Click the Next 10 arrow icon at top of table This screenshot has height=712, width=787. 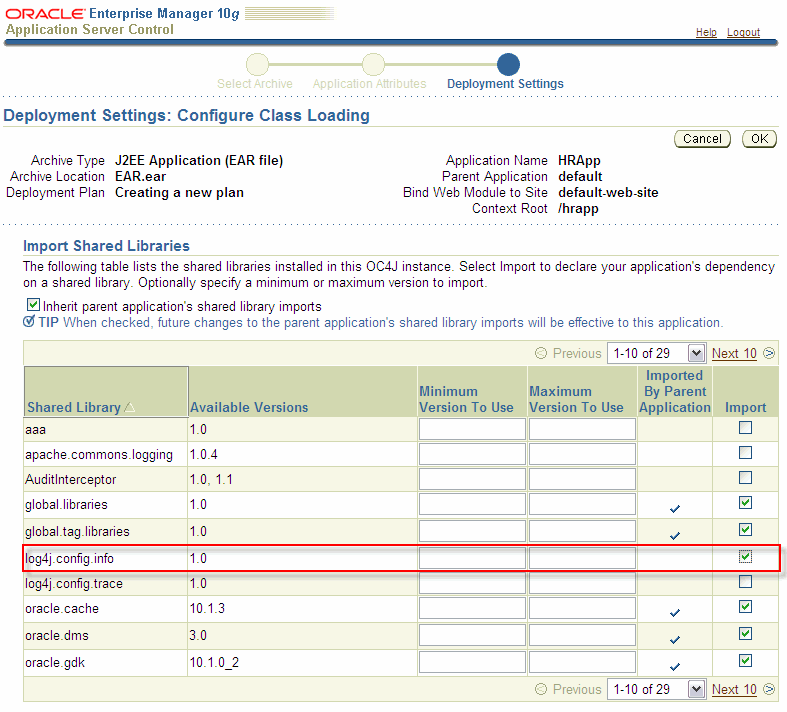pyautogui.click(x=768, y=353)
